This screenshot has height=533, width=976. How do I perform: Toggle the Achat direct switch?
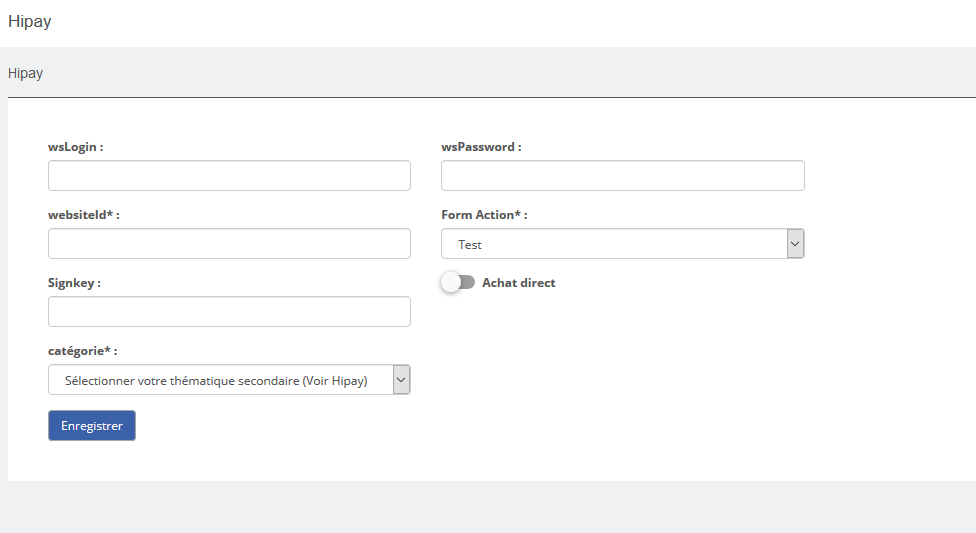(458, 283)
